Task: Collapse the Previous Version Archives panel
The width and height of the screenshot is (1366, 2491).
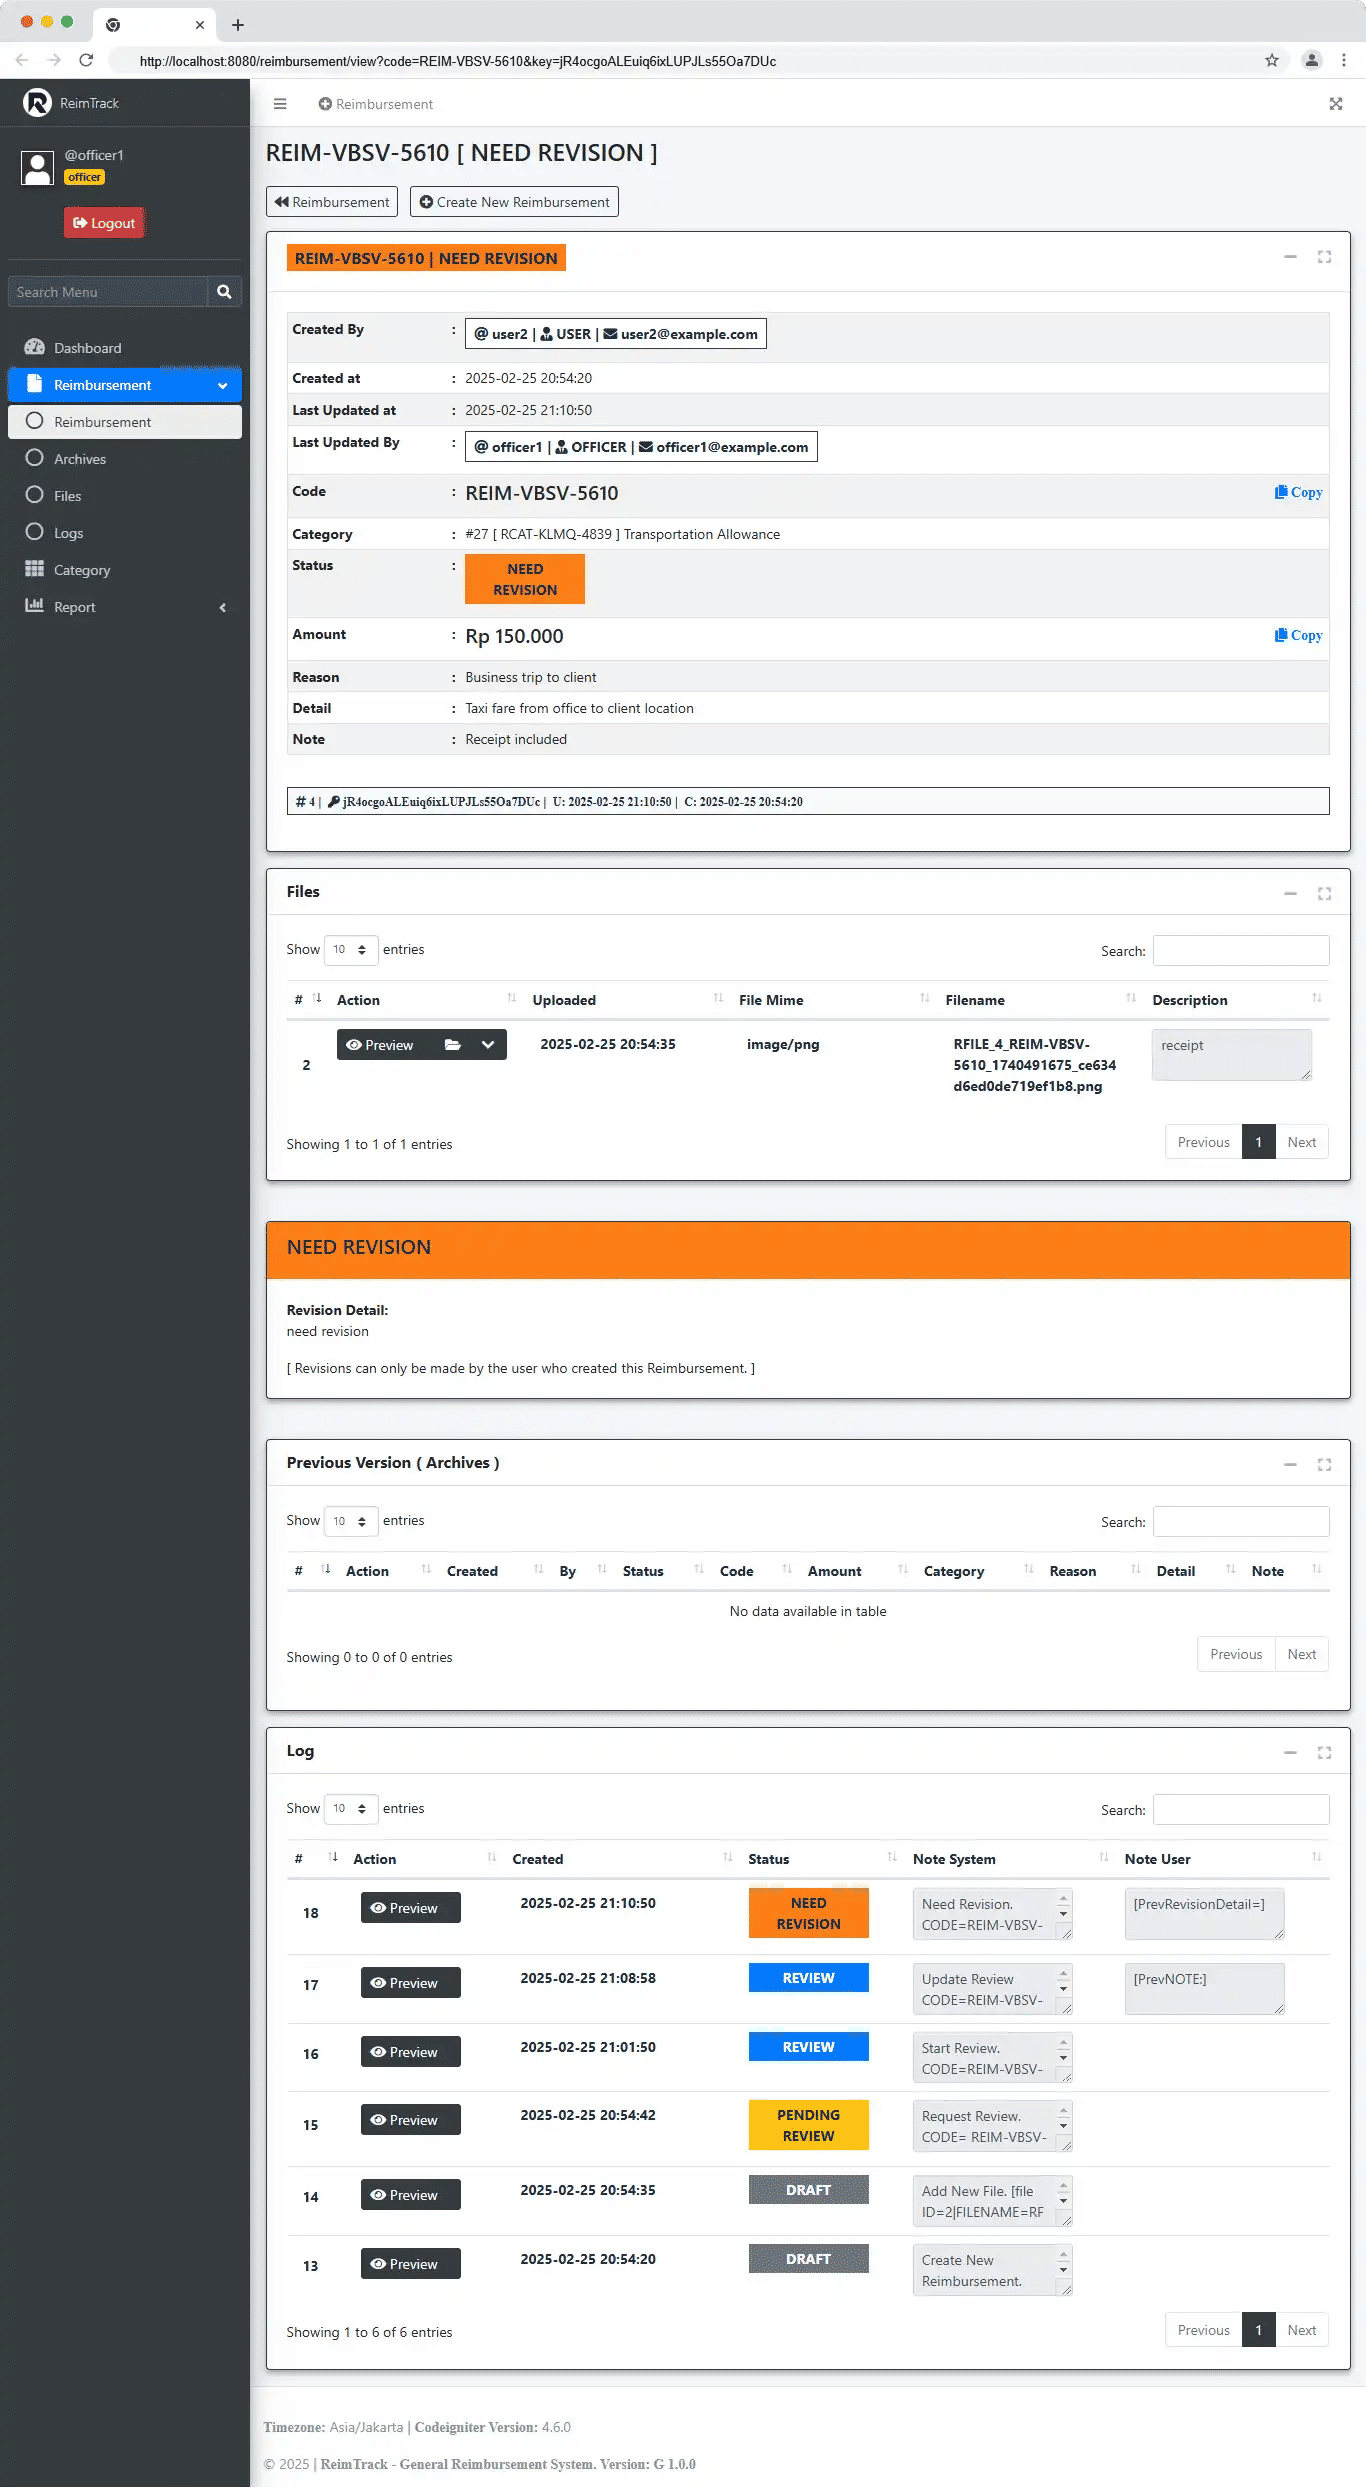Action: tap(1290, 1465)
